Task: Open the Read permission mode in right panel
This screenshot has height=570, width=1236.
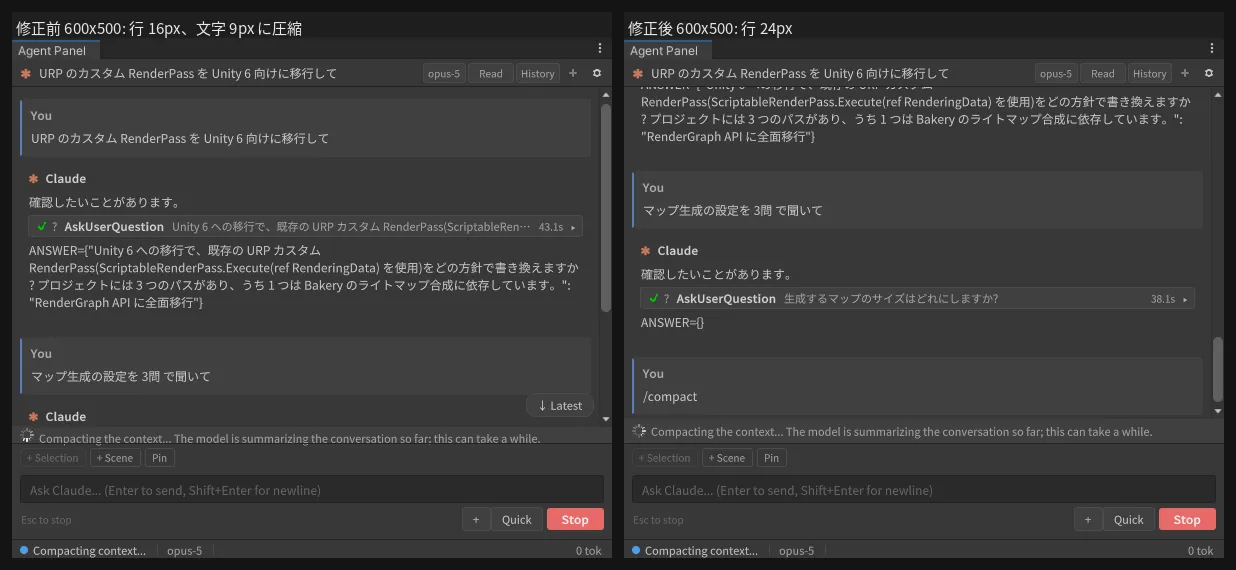Action: 1103,73
